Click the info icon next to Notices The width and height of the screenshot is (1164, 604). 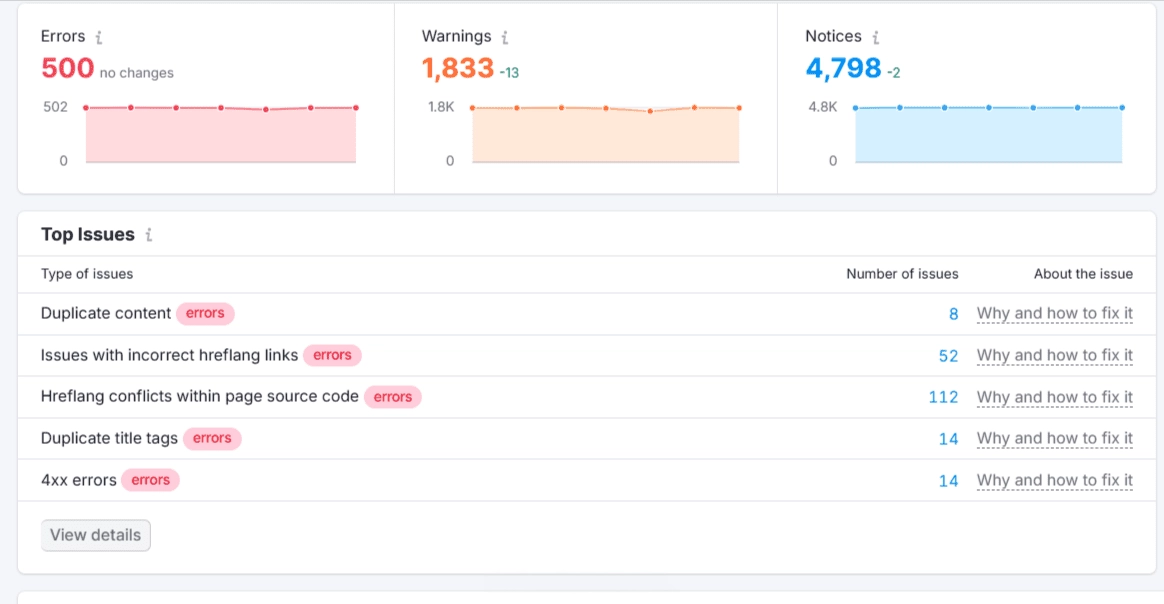(x=875, y=37)
